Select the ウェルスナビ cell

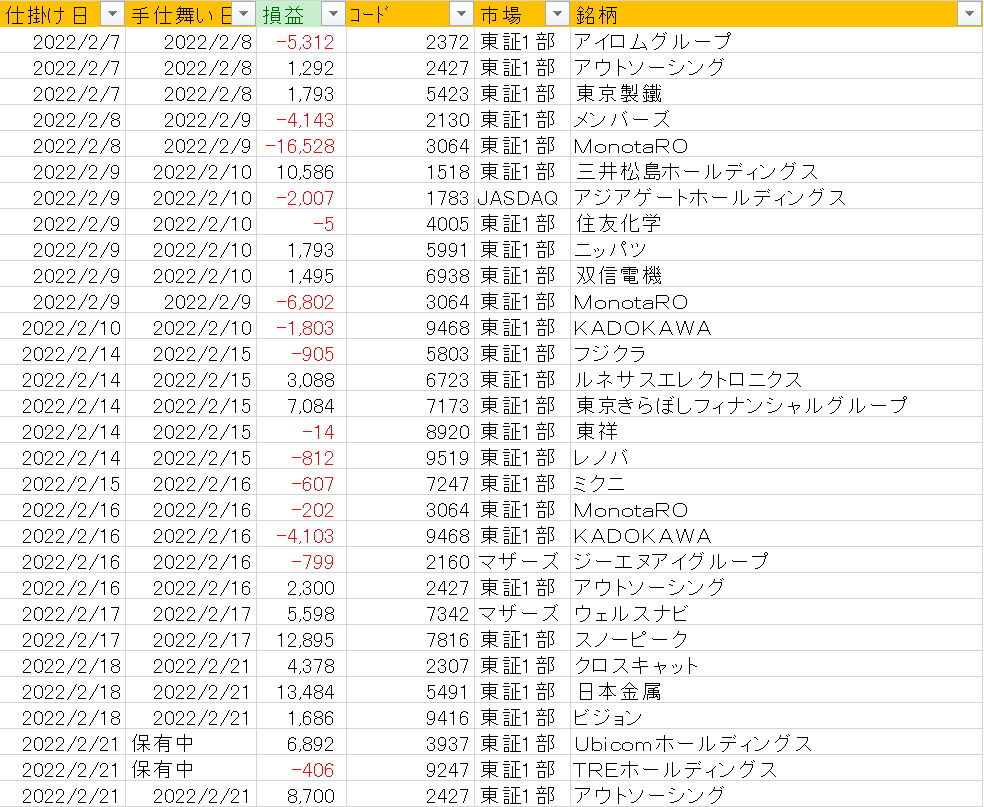click(x=777, y=614)
